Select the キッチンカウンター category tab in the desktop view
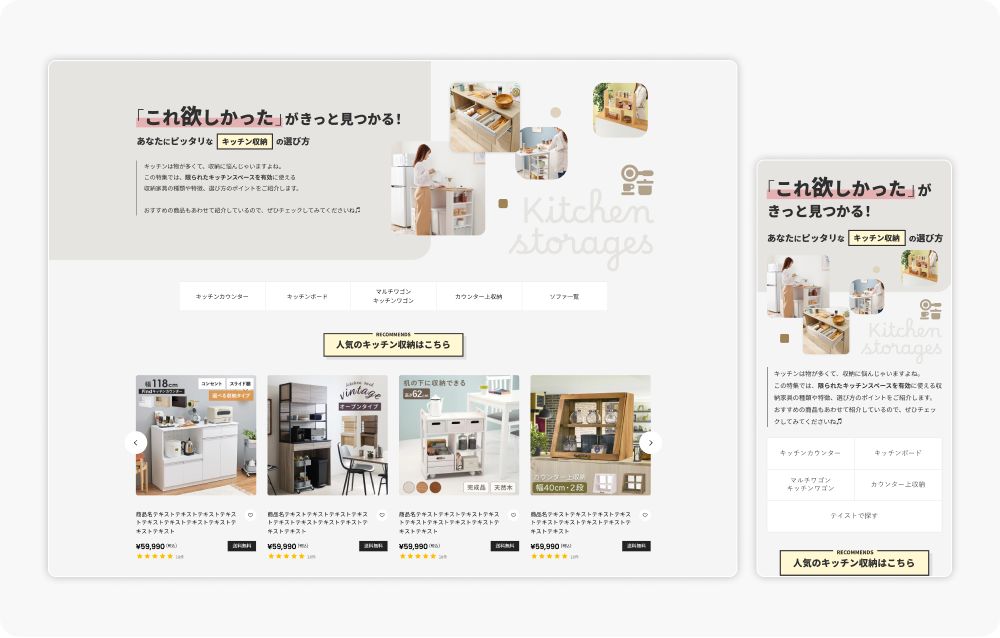 point(222,297)
